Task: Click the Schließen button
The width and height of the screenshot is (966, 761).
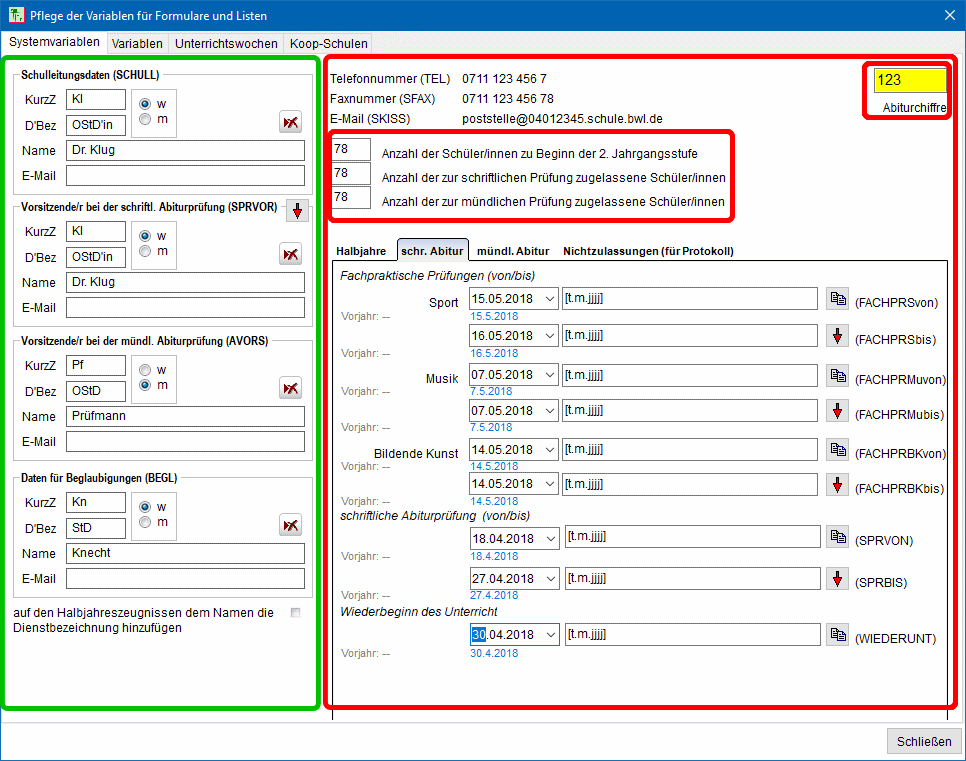Action: 924,741
